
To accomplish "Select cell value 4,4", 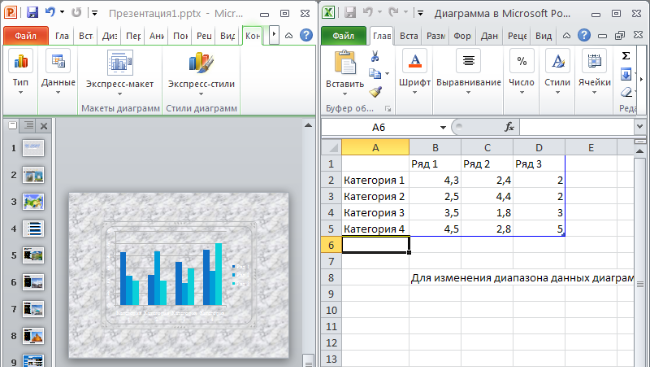I will tap(487, 196).
